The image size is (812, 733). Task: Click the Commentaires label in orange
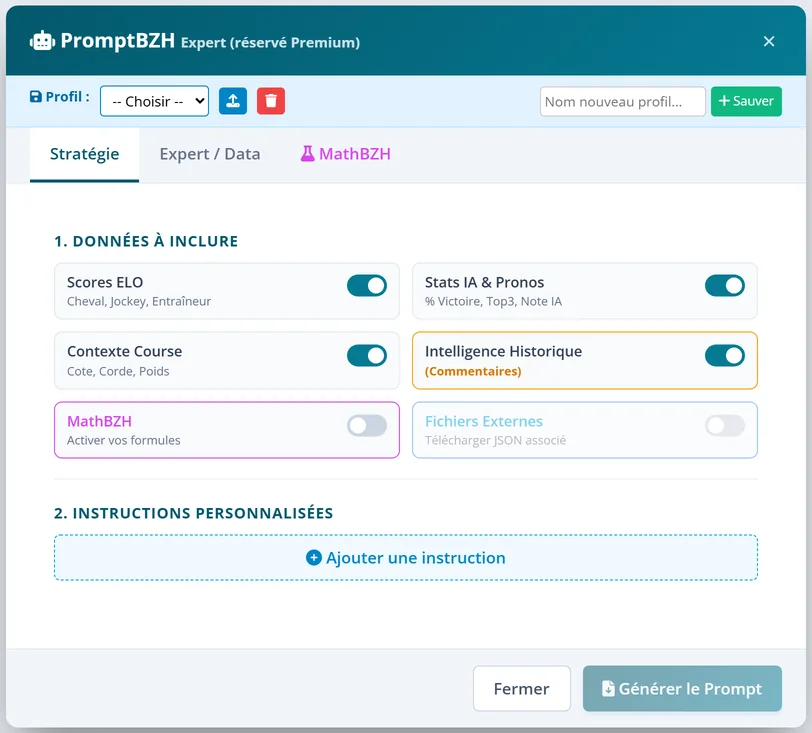473,371
